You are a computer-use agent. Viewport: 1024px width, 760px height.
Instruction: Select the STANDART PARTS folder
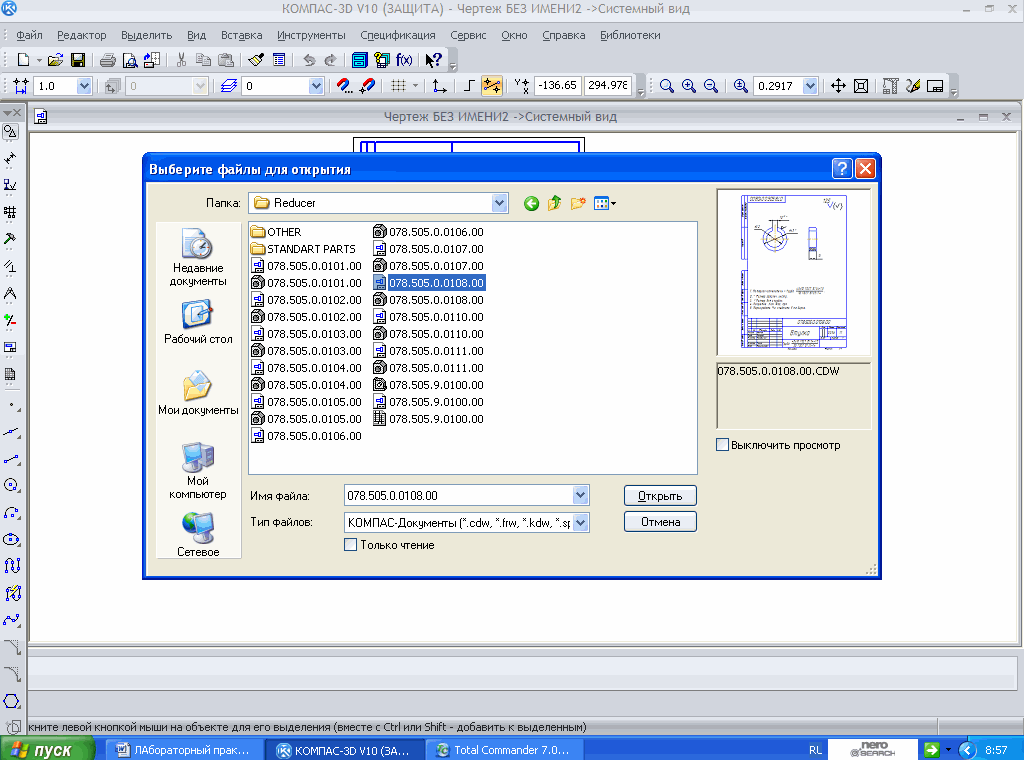pyautogui.click(x=304, y=249)
